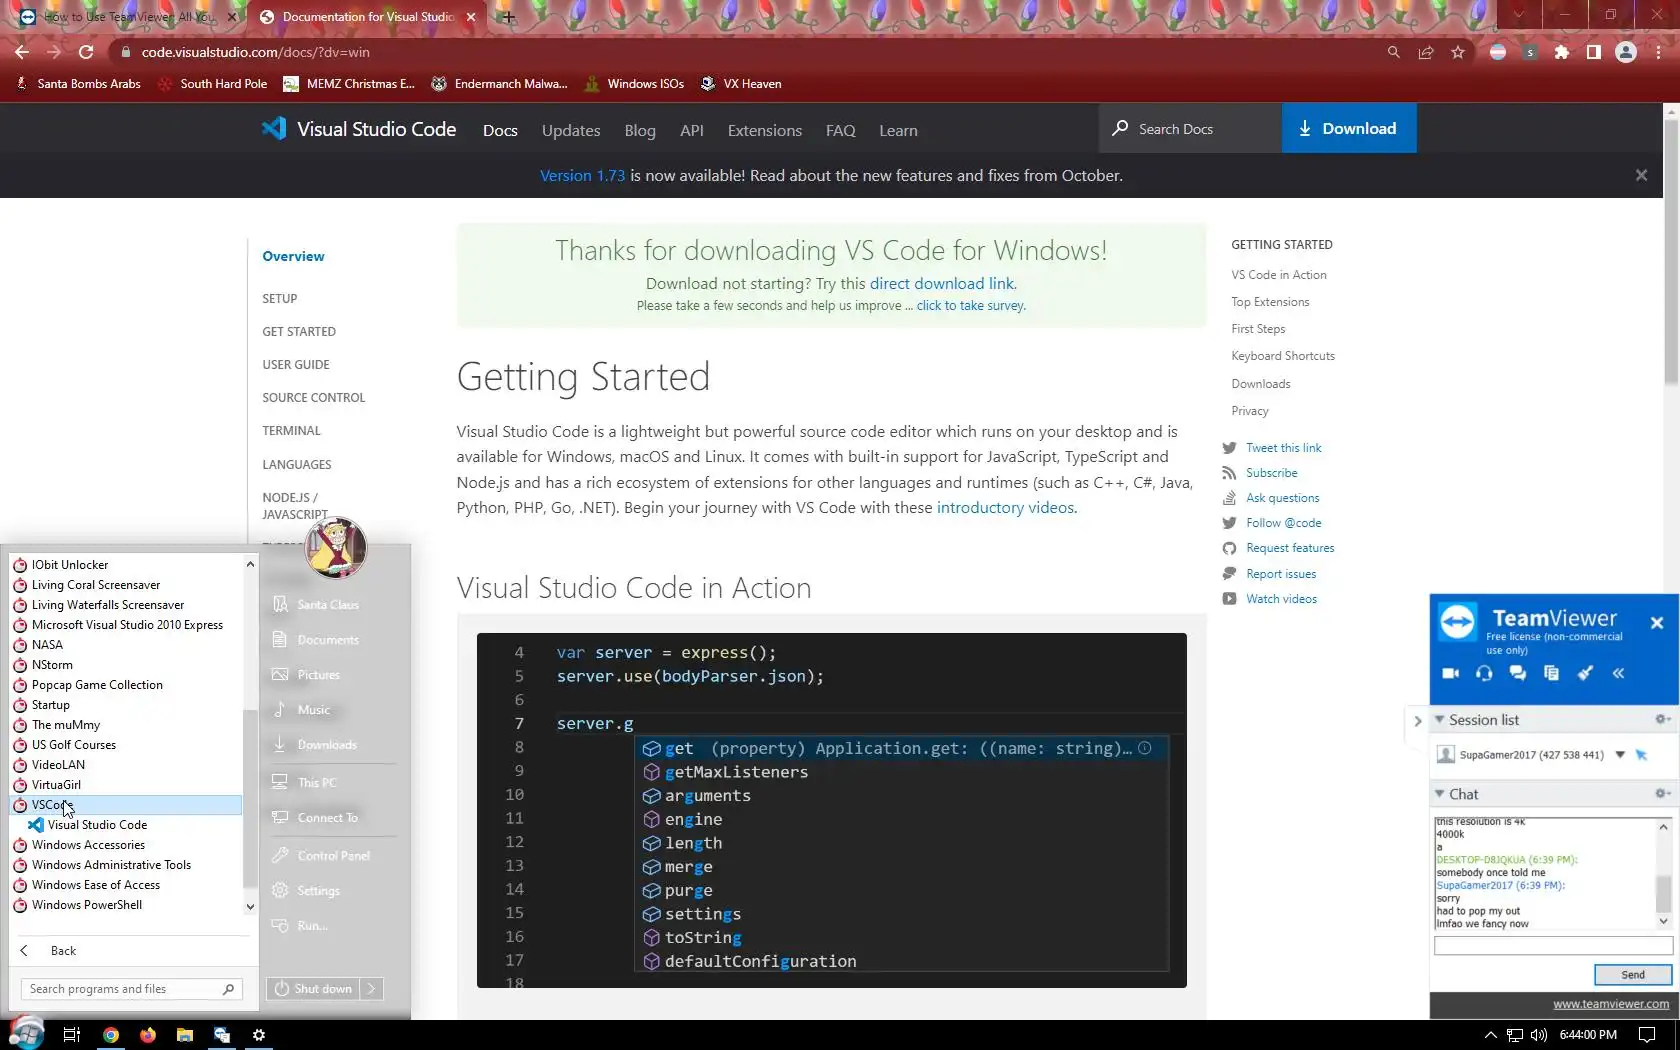The width and height of the screenshot is (1680, 1050).
Task: Click the TeamViewer headset audio icon
Action: (x=1484, y=674)
